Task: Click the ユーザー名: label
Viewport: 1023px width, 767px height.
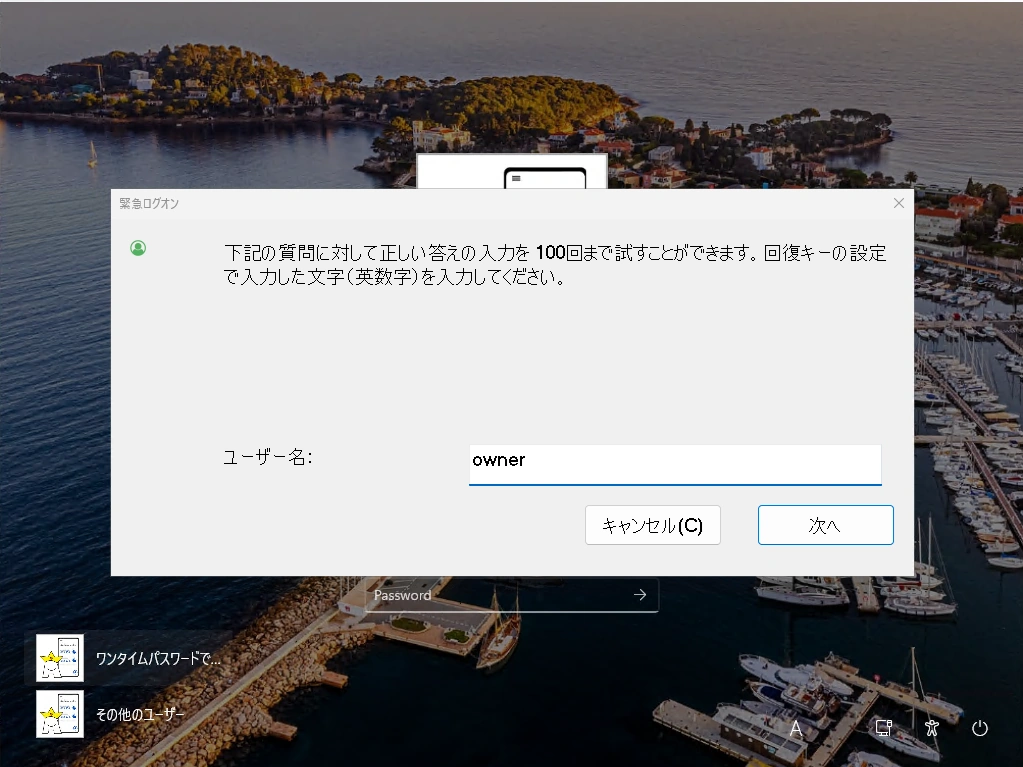Action: 267,457
